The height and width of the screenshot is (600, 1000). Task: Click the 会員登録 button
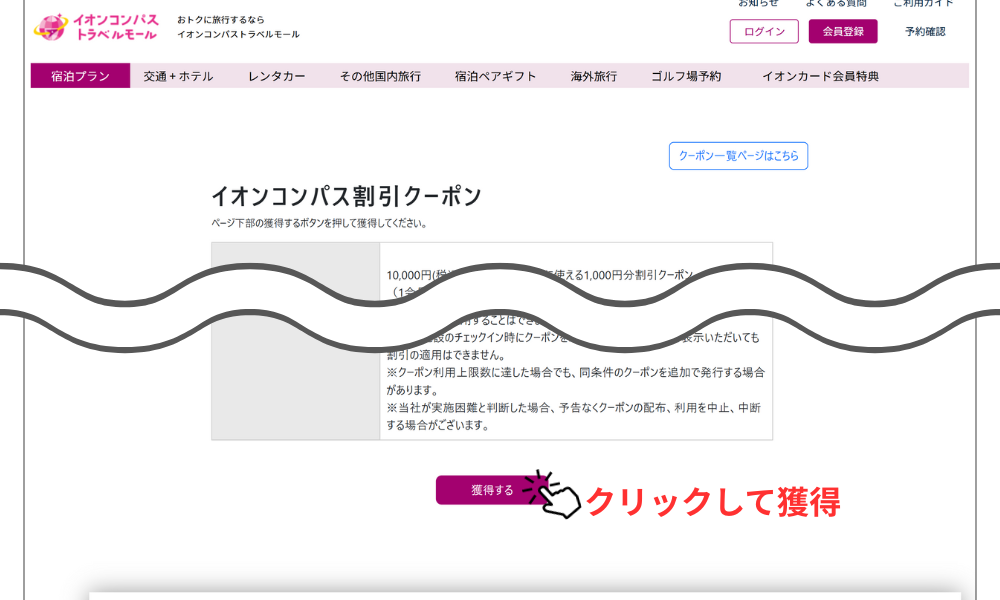(x=843, y=31)
